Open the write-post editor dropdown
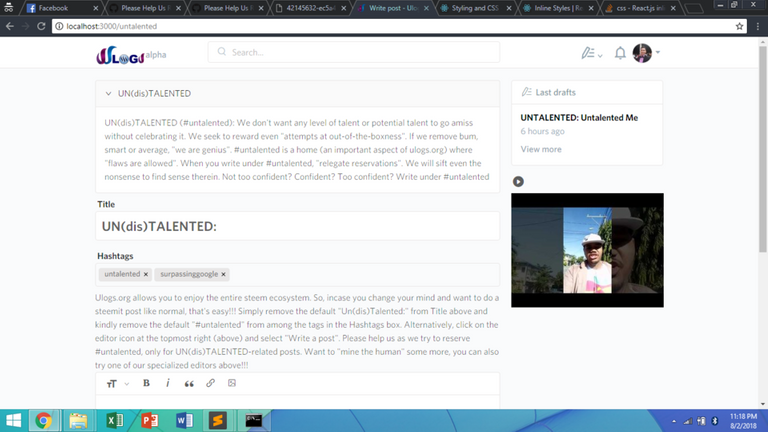 click(592, 53)
